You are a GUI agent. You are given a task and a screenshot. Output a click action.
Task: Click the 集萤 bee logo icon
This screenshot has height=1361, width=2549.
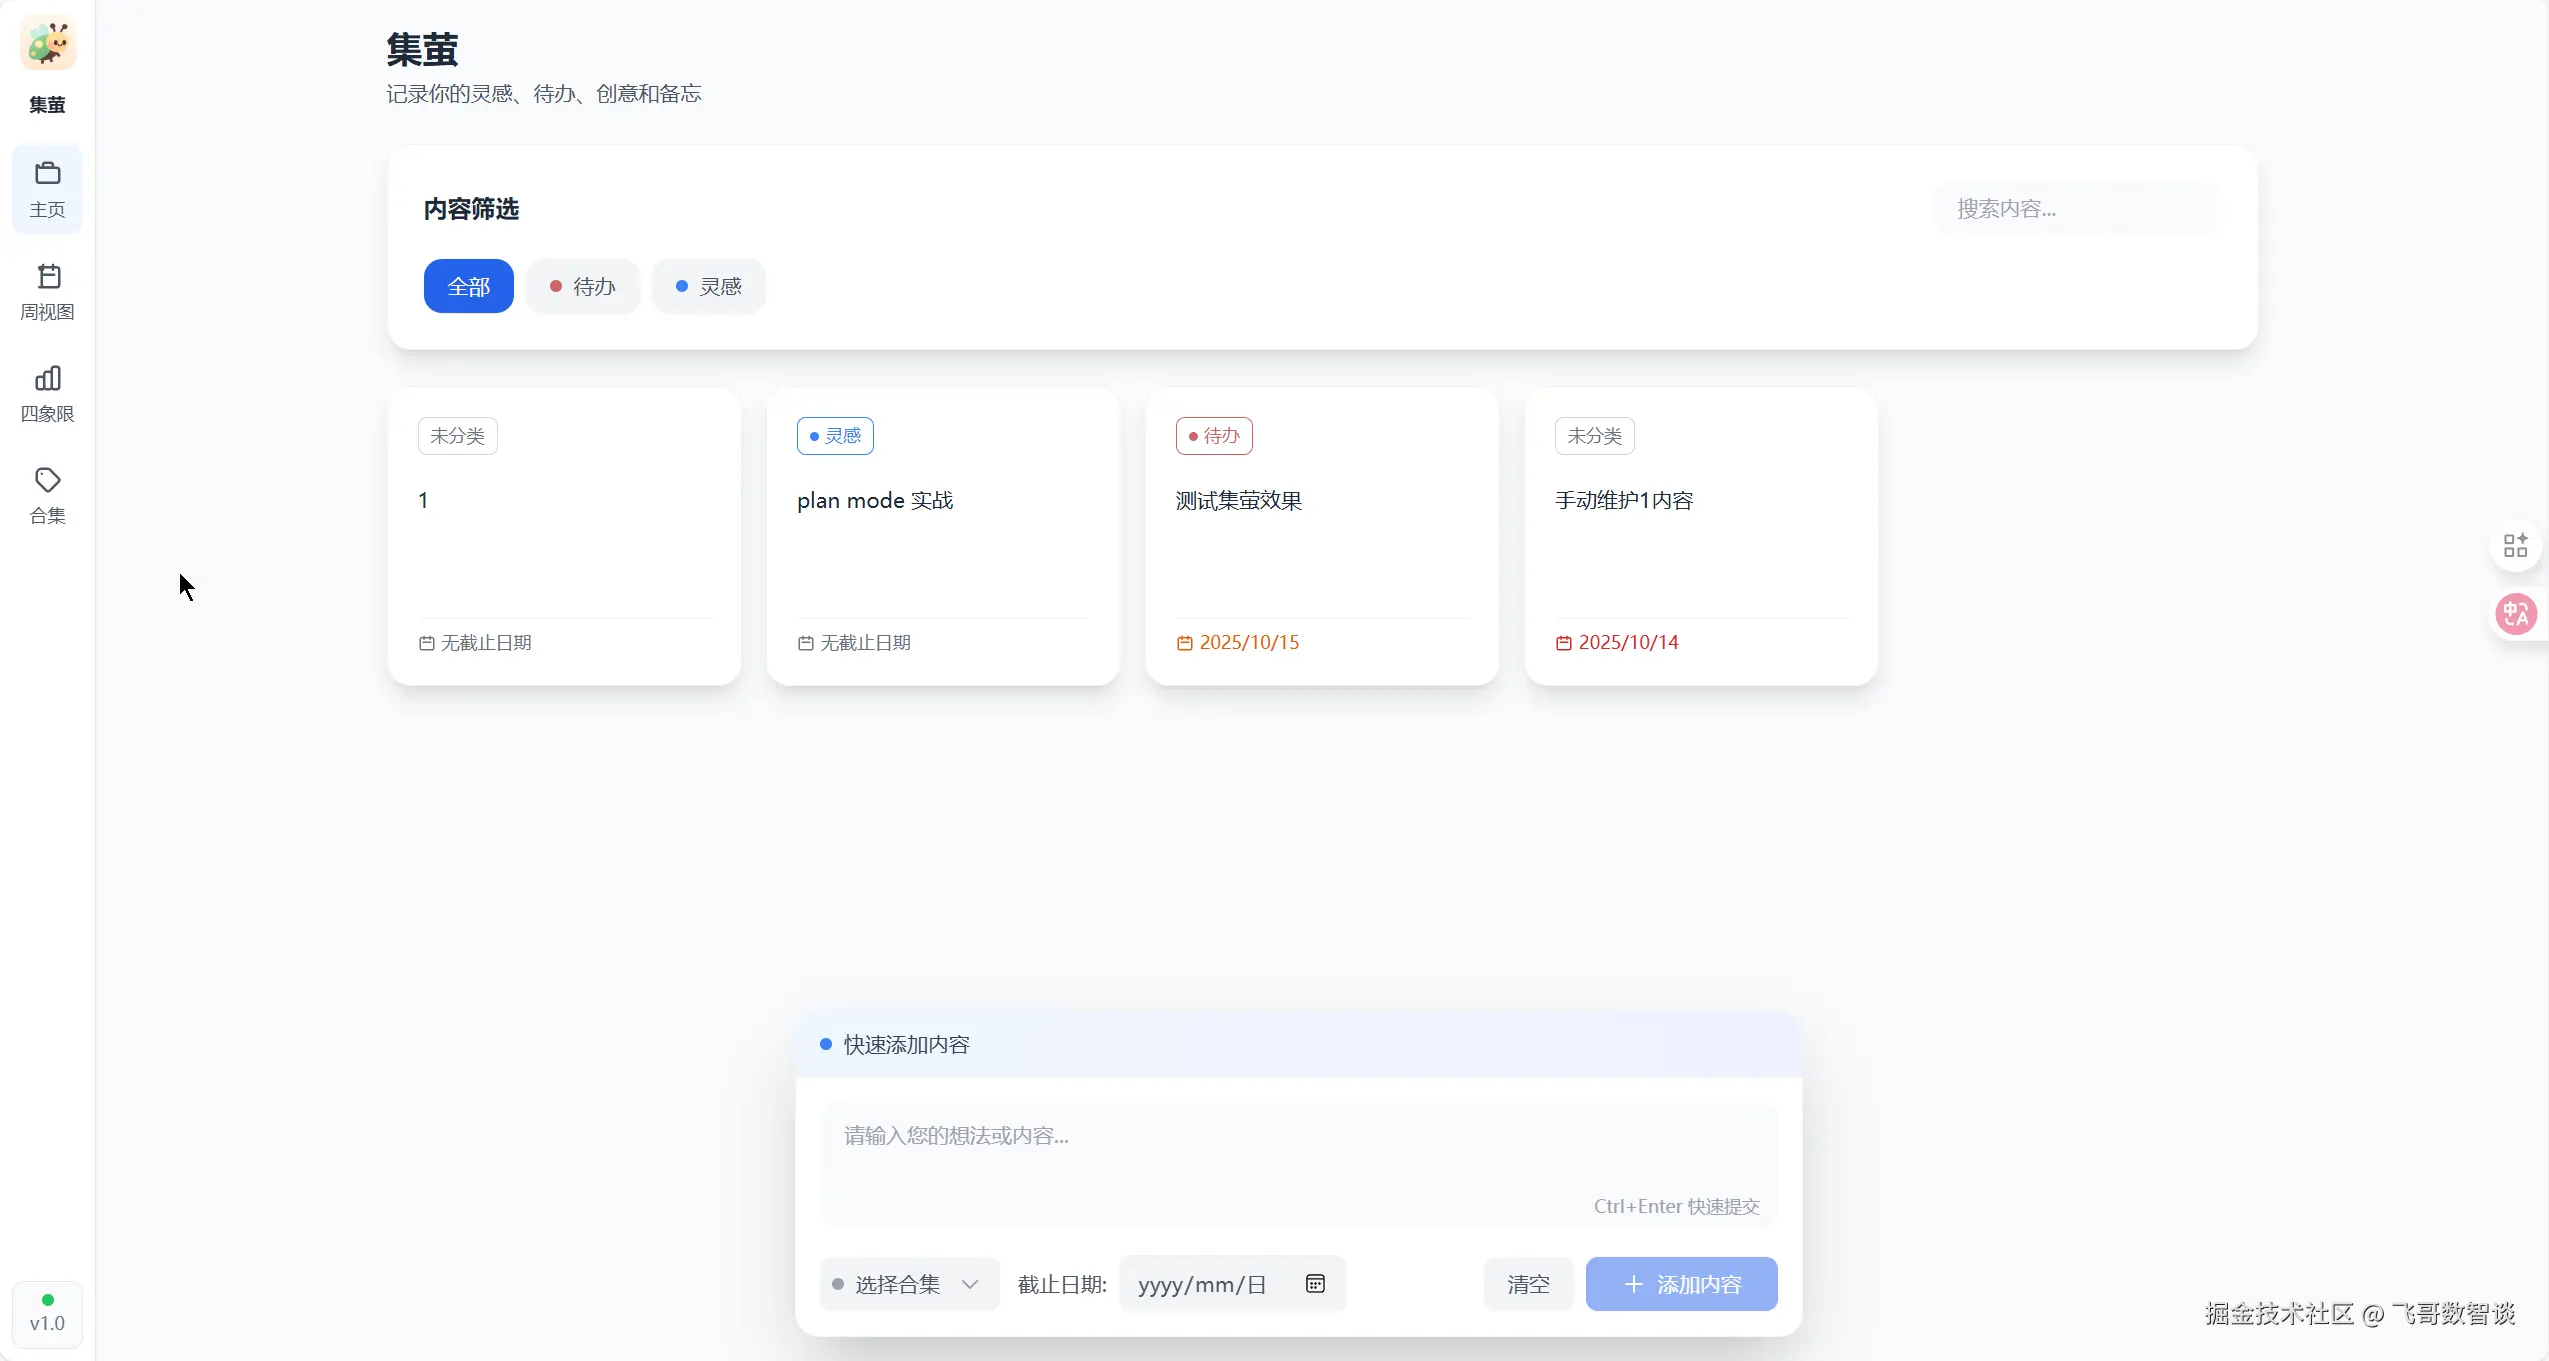pyautogui.click(x=47, y=44)
